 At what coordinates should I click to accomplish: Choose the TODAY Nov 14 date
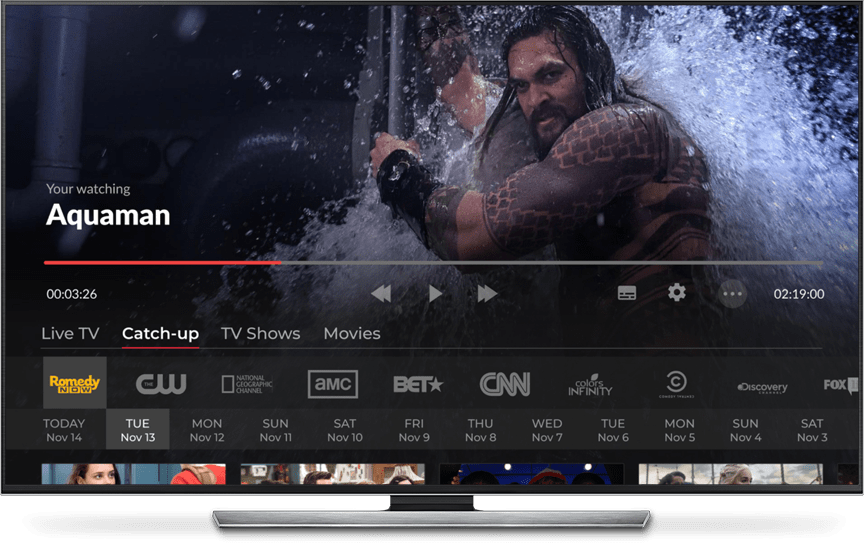pyautogui.click(x=64, y=430)
